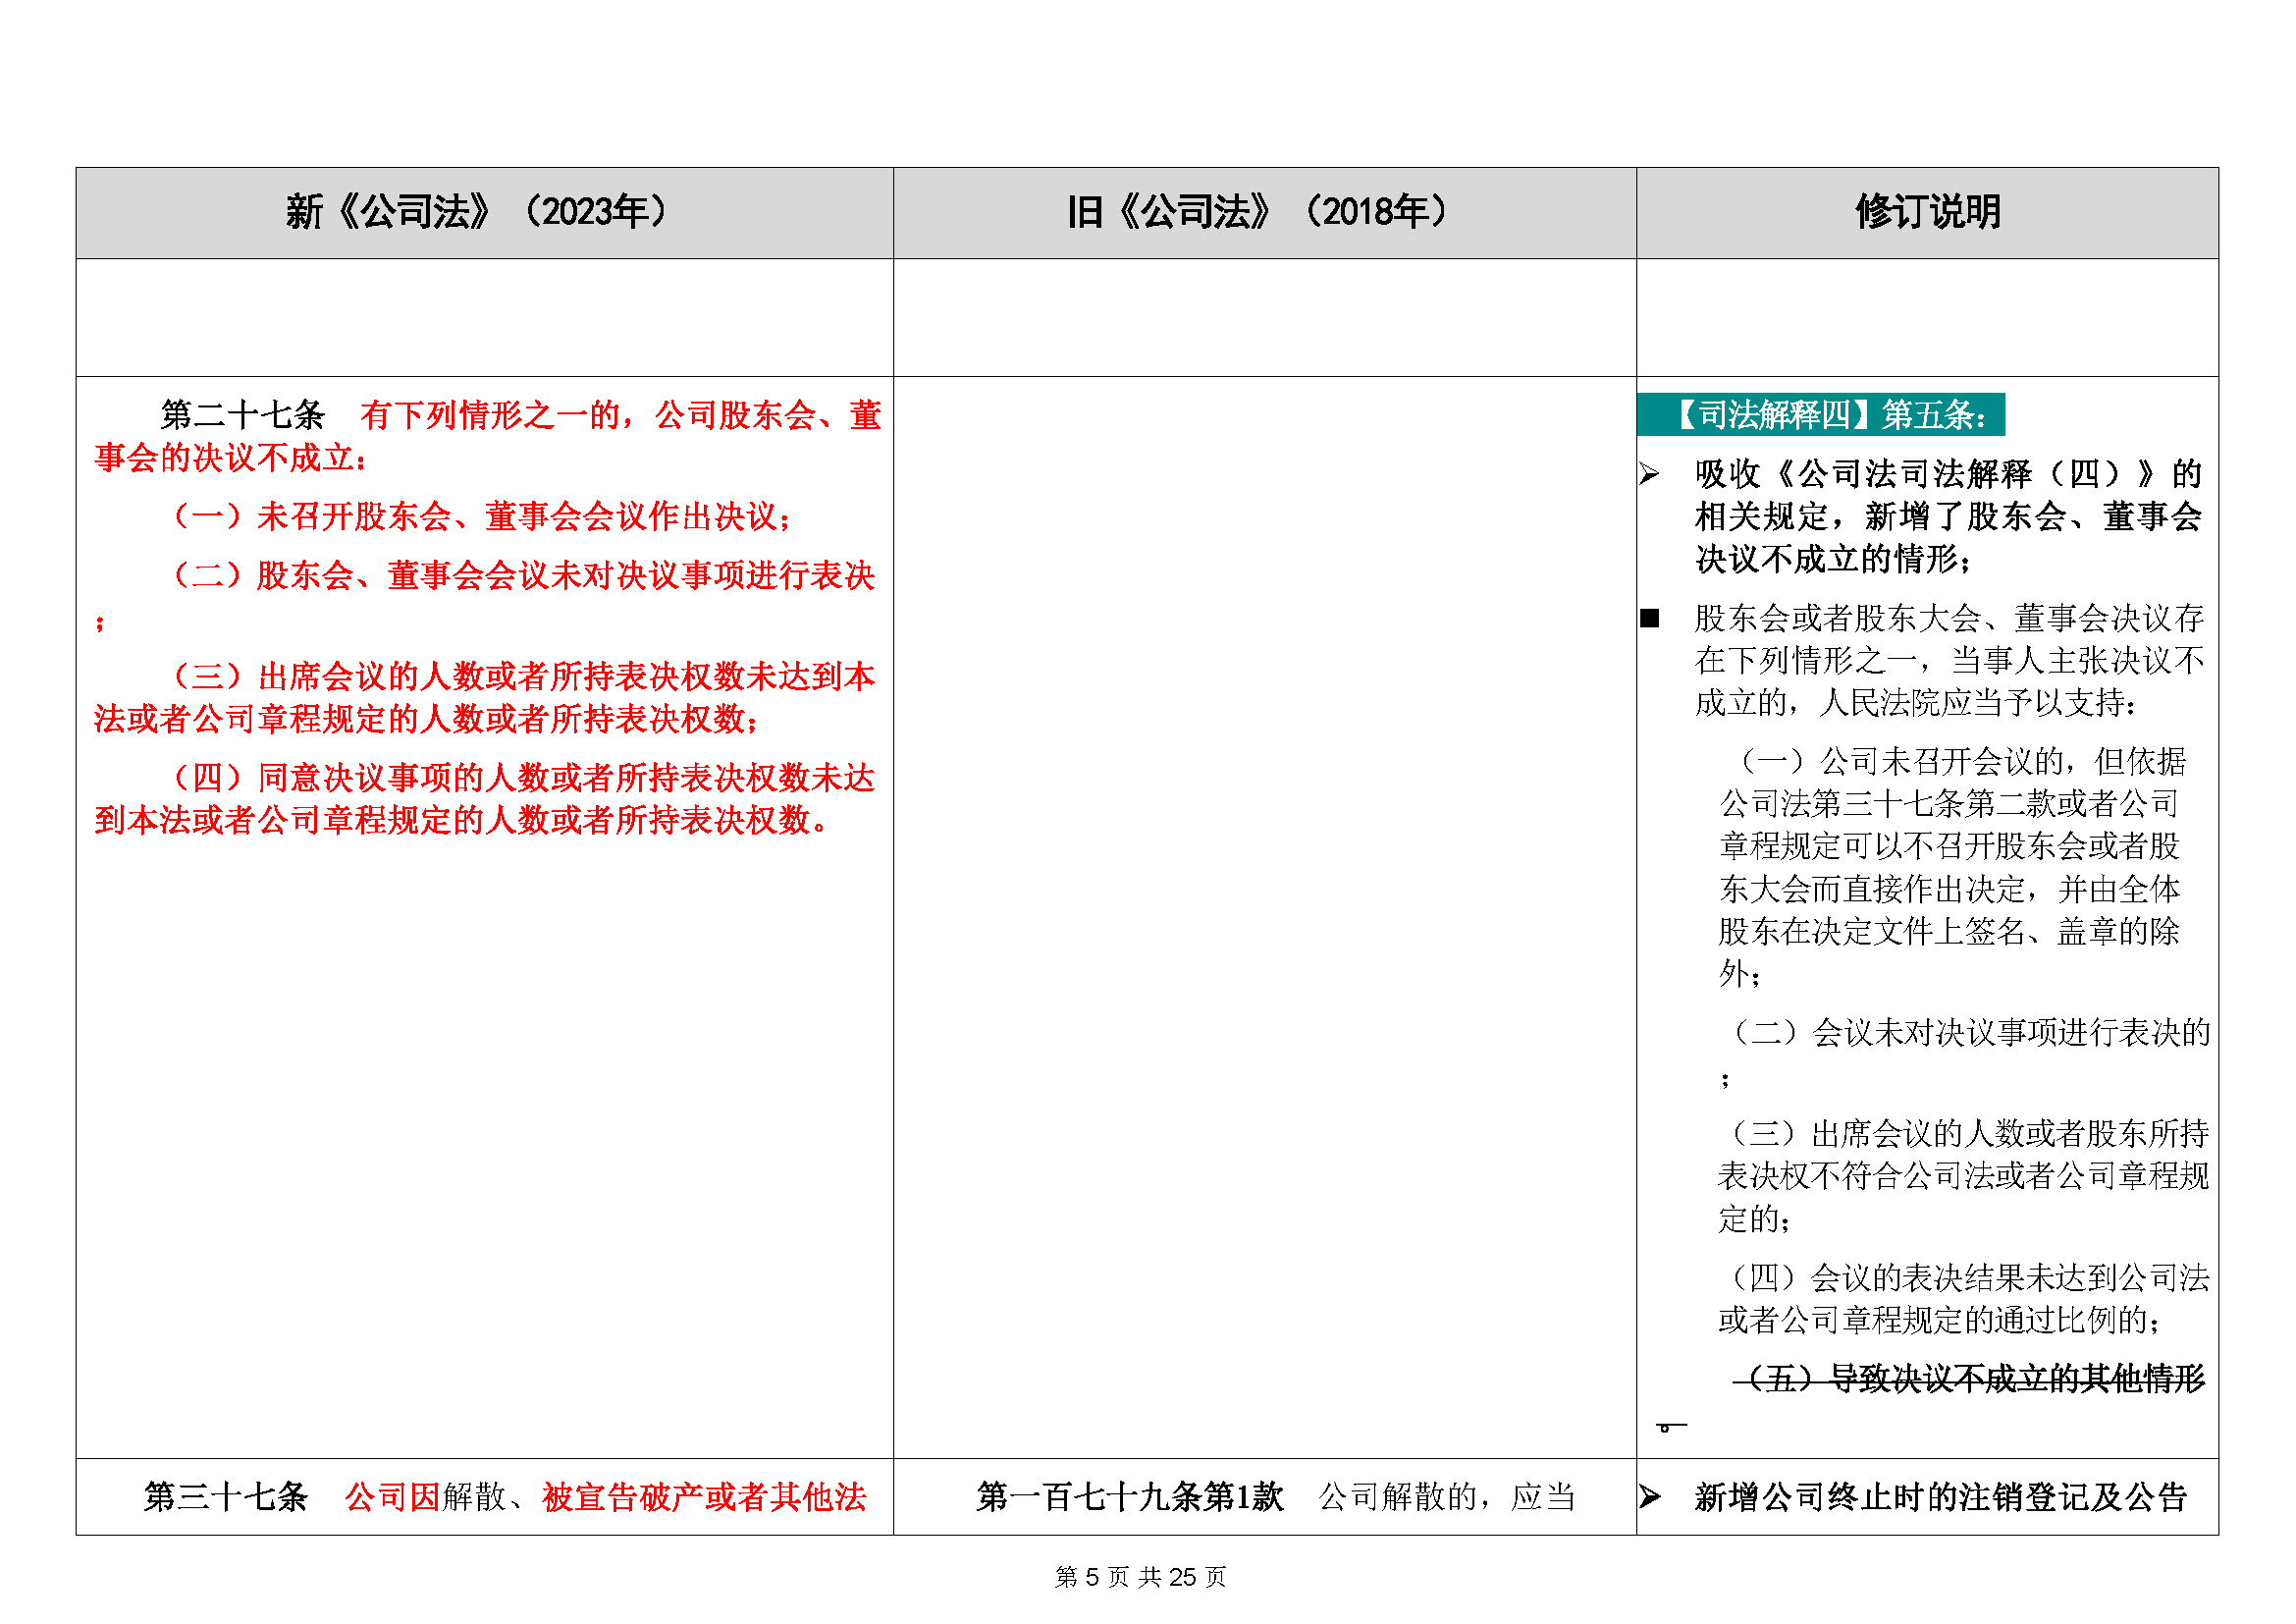Click the teal highlighted 【司法解释四】第五条 label

pyautogui.click(x=1820, y=415)
